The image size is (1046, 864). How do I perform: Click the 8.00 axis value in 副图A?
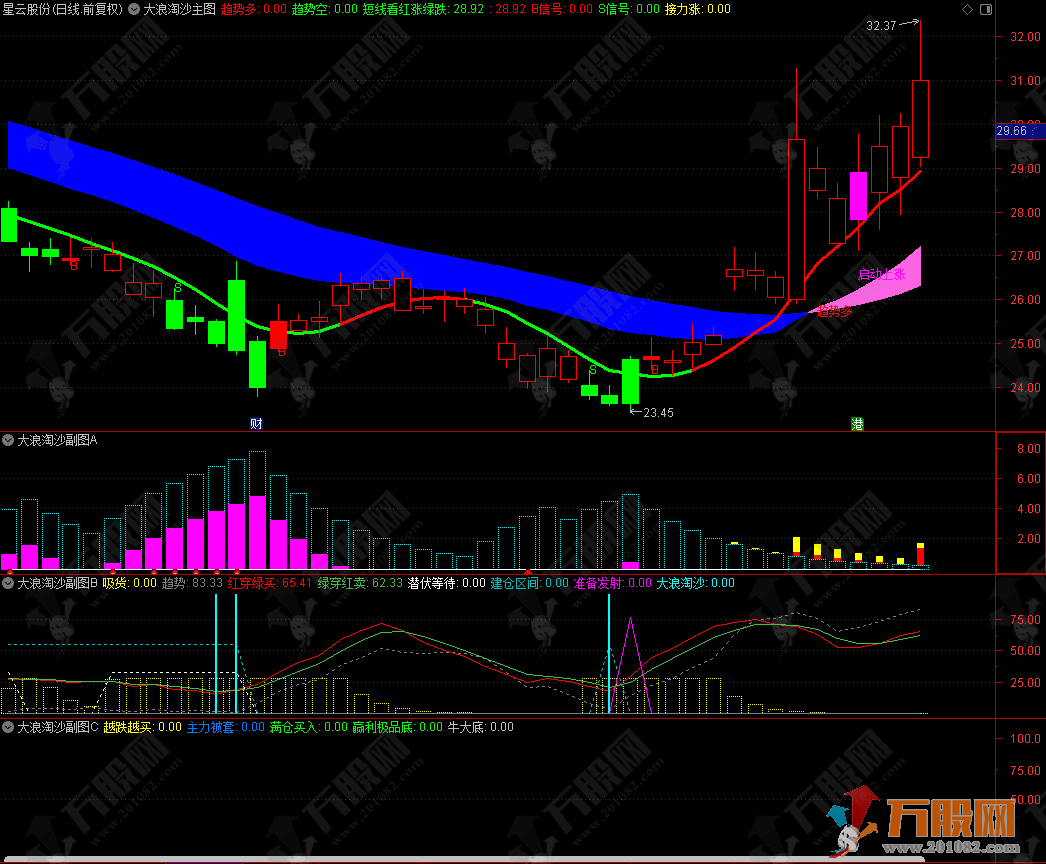click(1028, 449)
